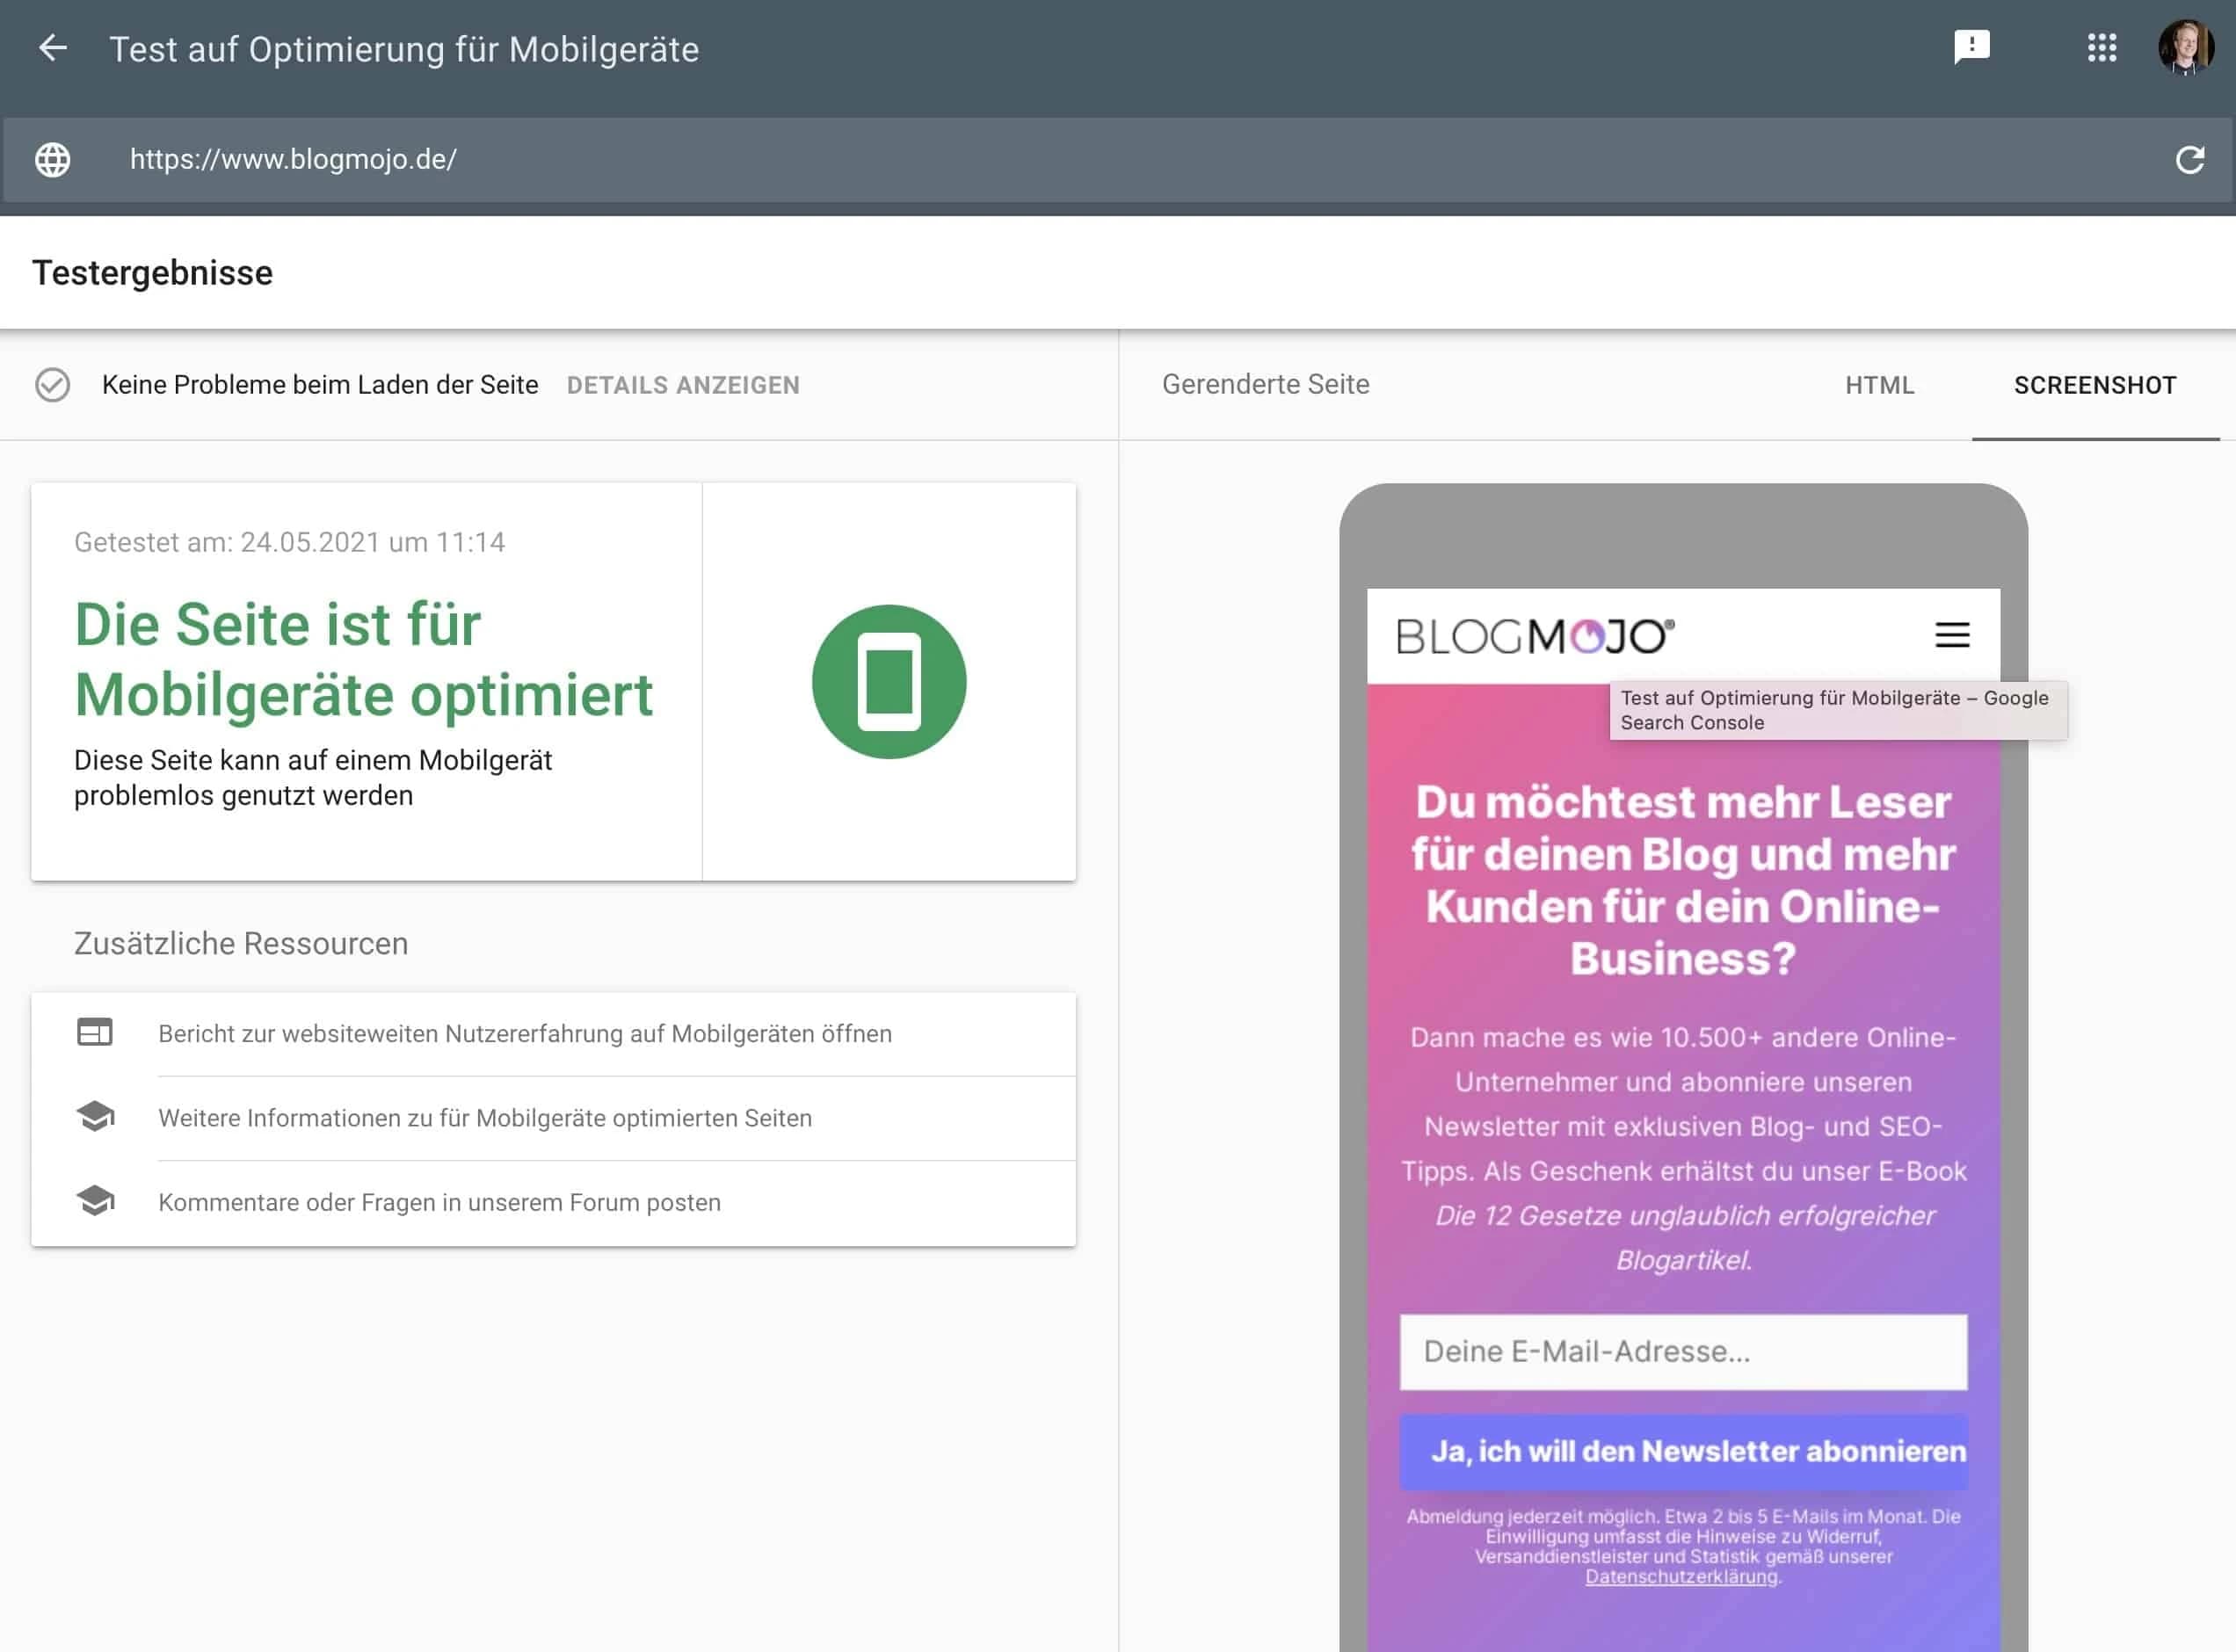Image resolution: width=2236 pixels, height=1652 pixels.
Task: Click the globe icon beside the URL
Action: pos(52,158)
